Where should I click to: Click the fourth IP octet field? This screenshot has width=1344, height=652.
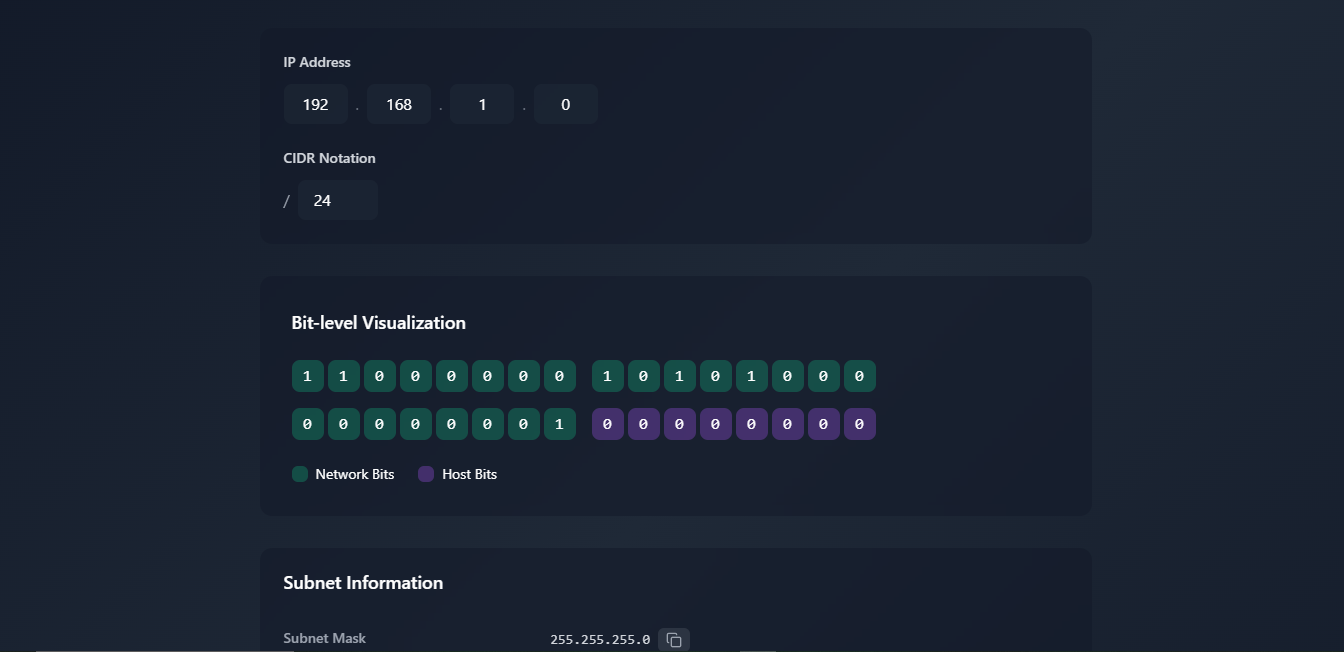[x=566, y=104]
